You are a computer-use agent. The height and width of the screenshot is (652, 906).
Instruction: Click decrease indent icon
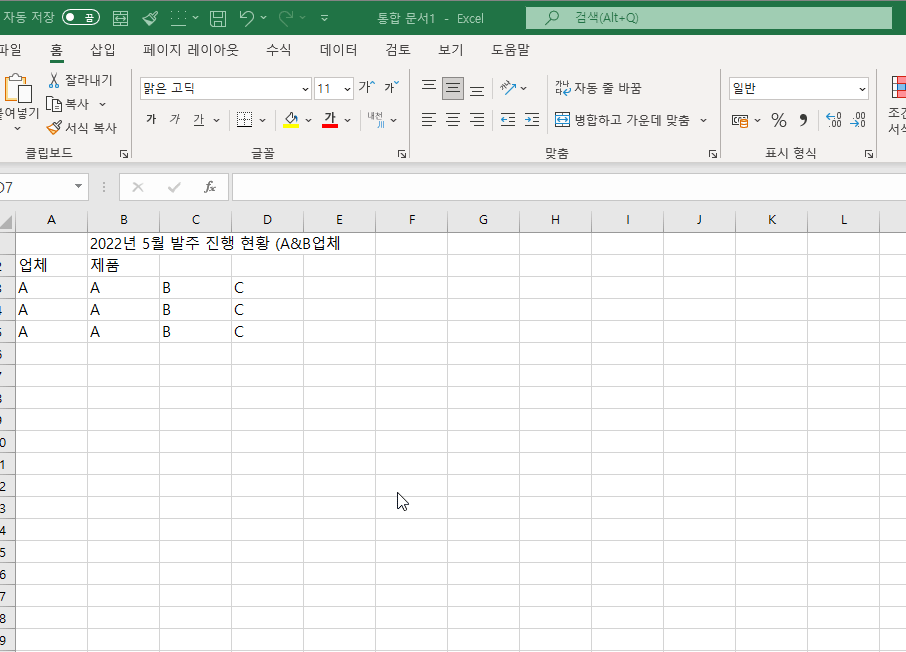pos(508,120)
